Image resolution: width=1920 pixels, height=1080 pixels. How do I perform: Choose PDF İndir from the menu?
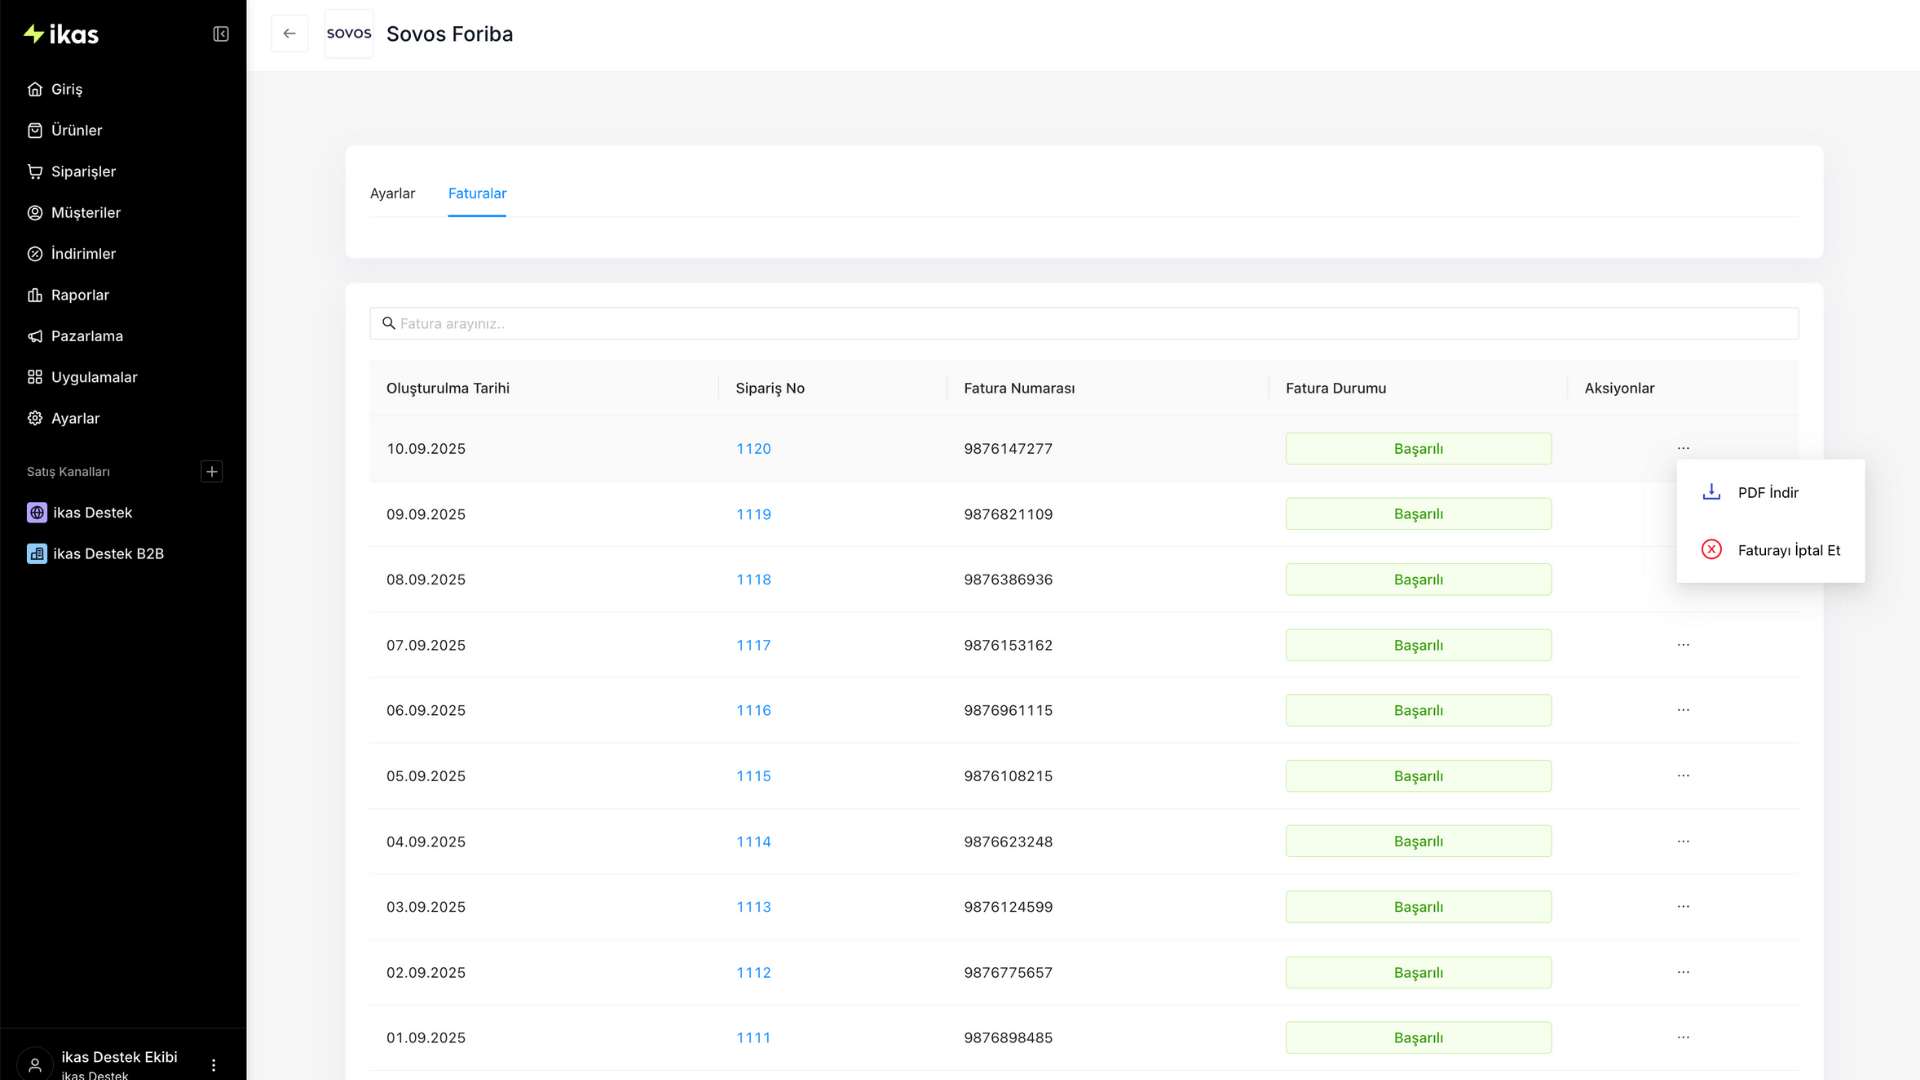click(x=1768, y=492)
